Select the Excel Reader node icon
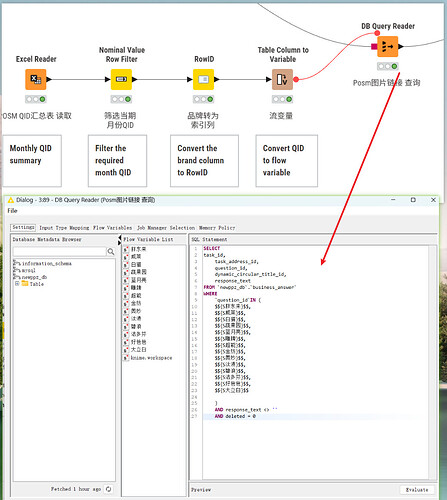447x500 pixels. click(x=36, y=79)
